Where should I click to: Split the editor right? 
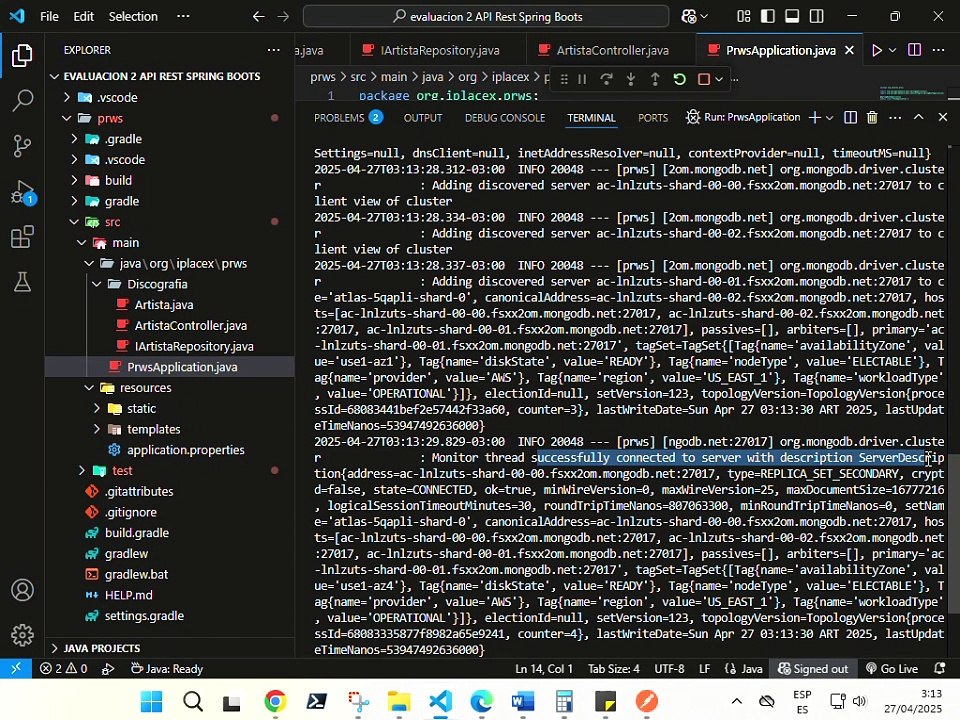tap(914, 50)
